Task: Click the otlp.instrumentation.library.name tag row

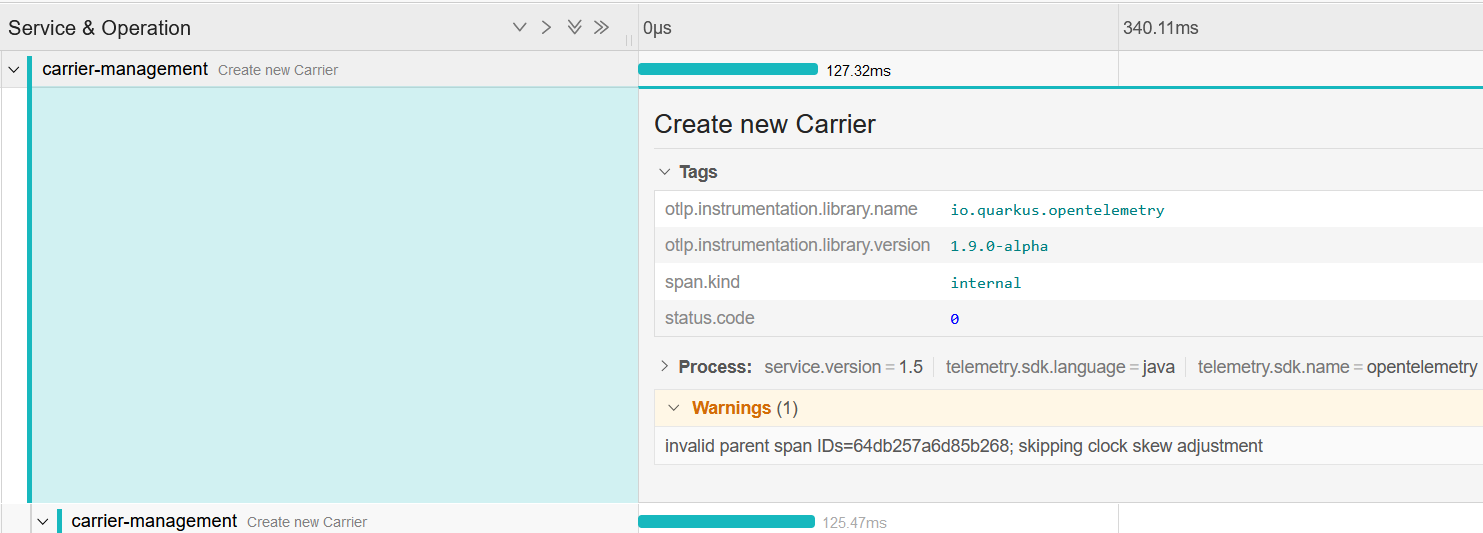Action: (x=1068, y=209)
